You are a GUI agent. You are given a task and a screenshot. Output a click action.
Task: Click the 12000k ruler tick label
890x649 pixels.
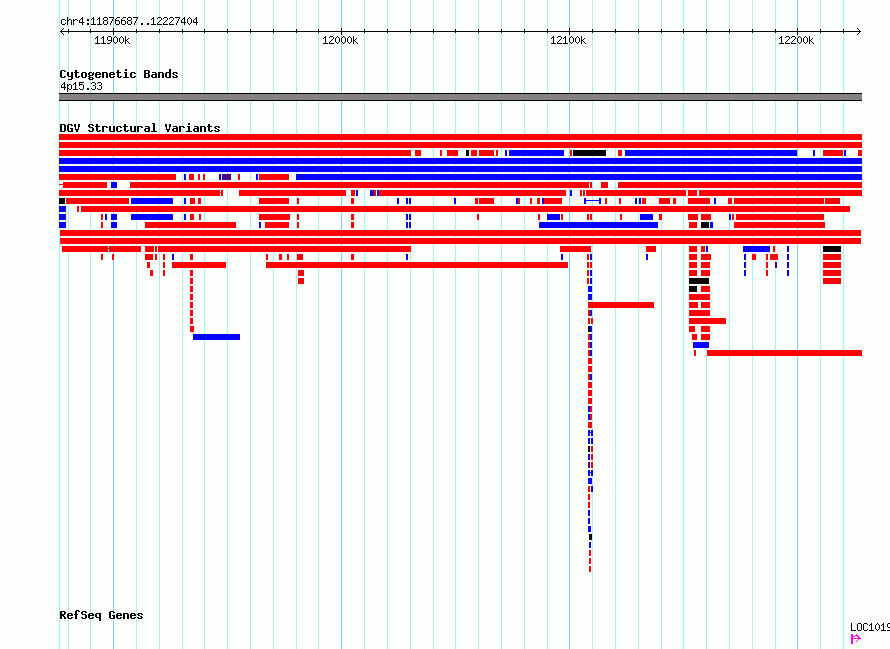click(x=340, y=40)
